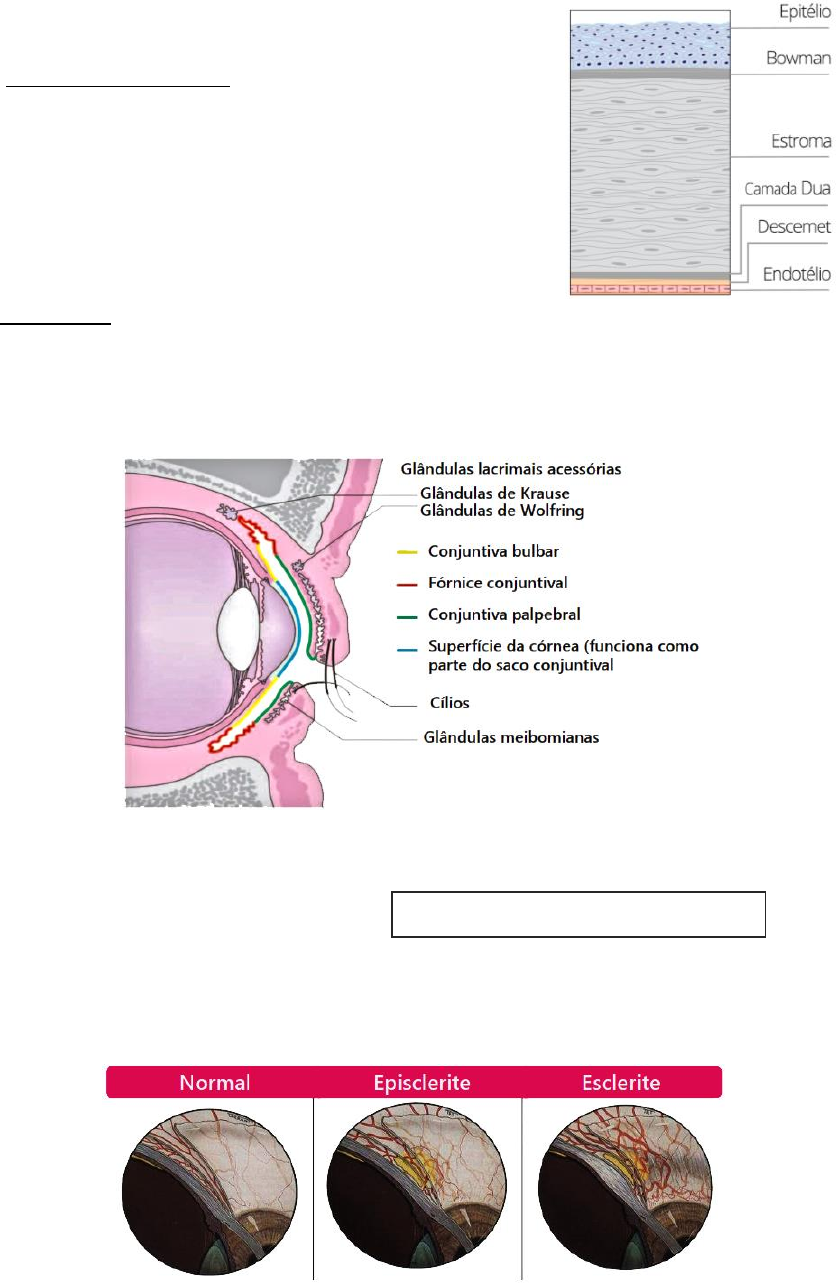Click the red Fórnice conjuntival legend swatch
838x1283 pixels.
[x=407, y=582]
